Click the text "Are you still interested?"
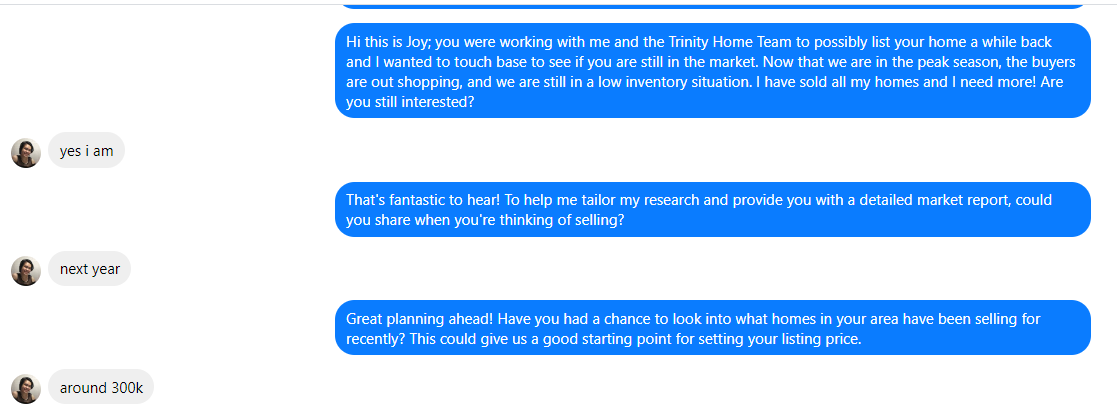 410,100
